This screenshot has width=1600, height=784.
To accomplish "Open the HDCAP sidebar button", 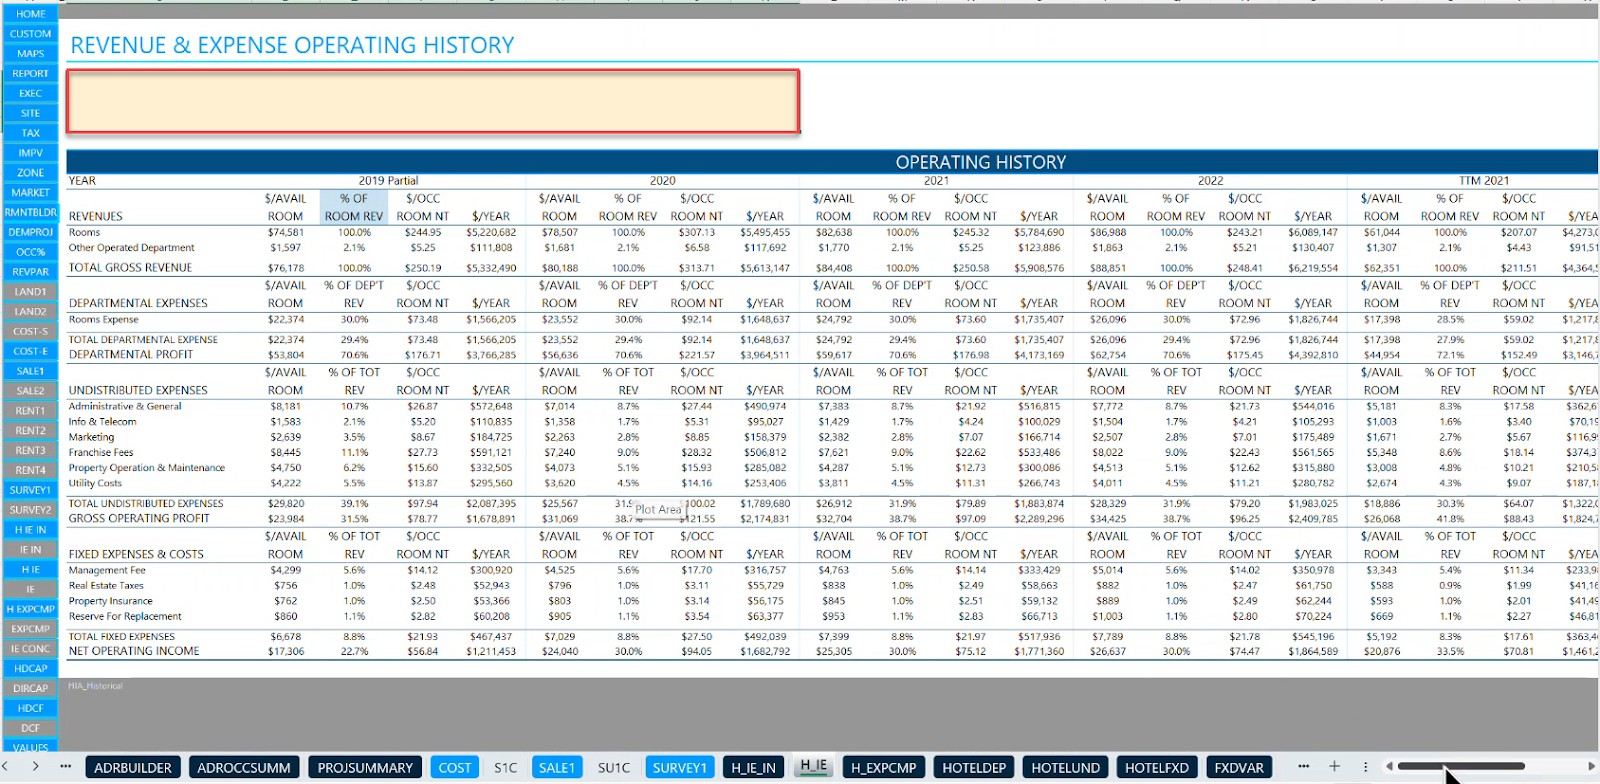I will (x=30, y=668).
